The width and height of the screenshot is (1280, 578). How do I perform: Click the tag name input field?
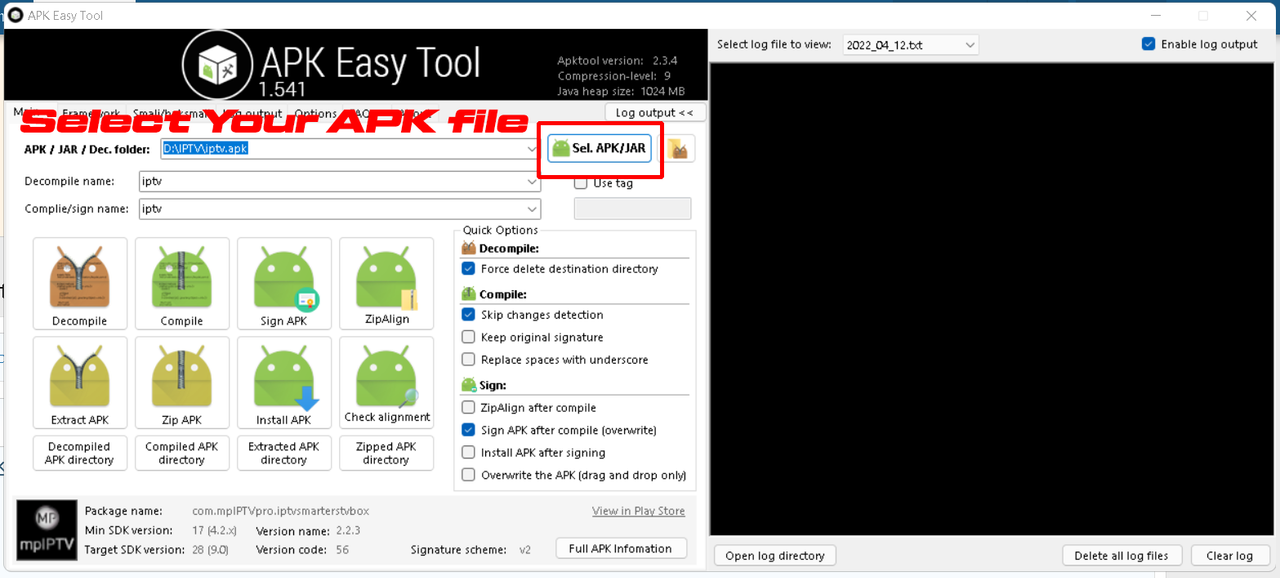click(x=632, y=209)
